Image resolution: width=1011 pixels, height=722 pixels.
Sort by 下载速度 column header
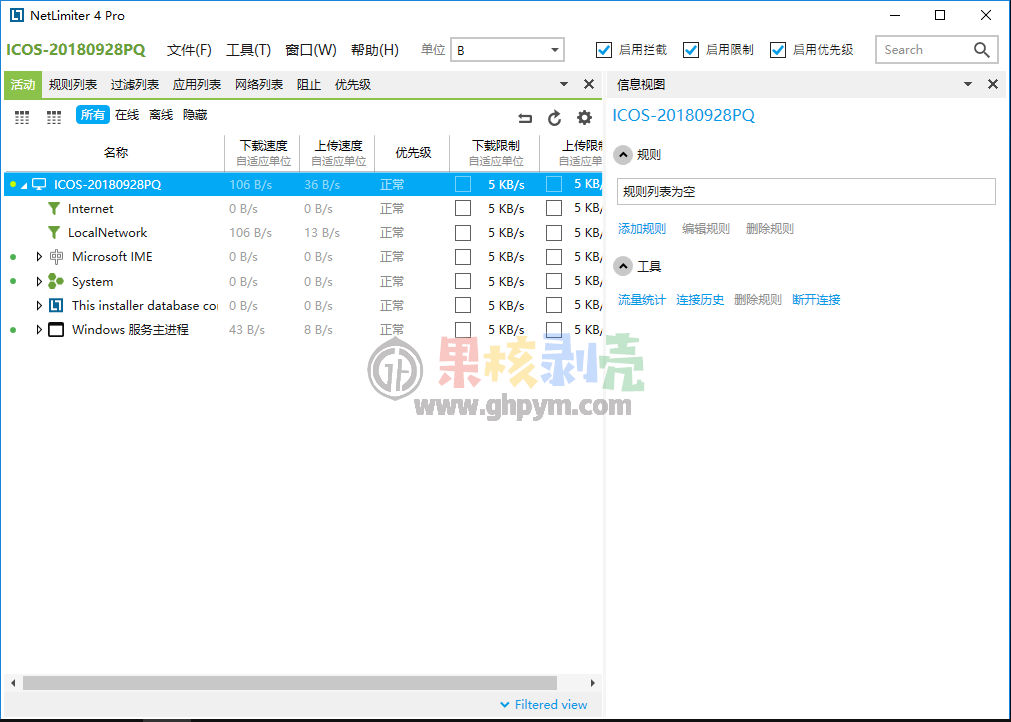coord(263,153)
